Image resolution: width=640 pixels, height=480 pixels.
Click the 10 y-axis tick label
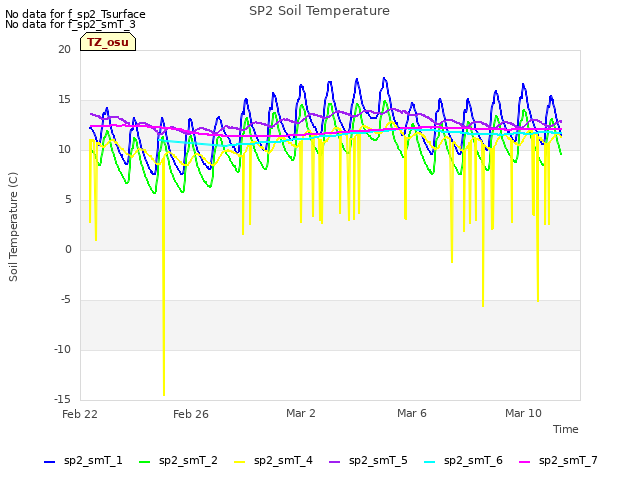64,149
